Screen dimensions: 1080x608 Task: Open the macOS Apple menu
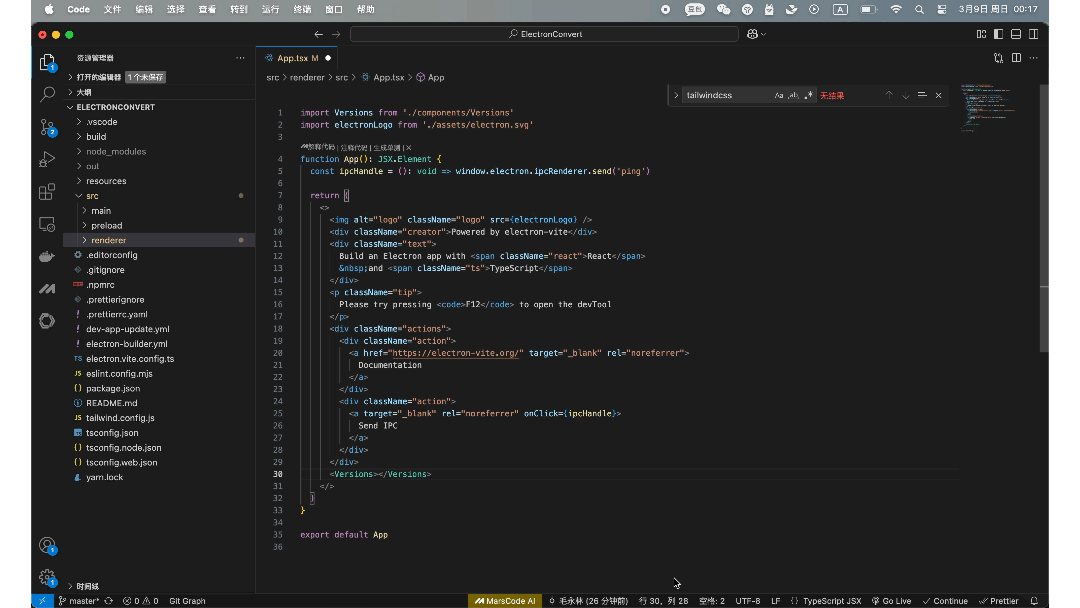pyautogui.click(x=49, y=10)
